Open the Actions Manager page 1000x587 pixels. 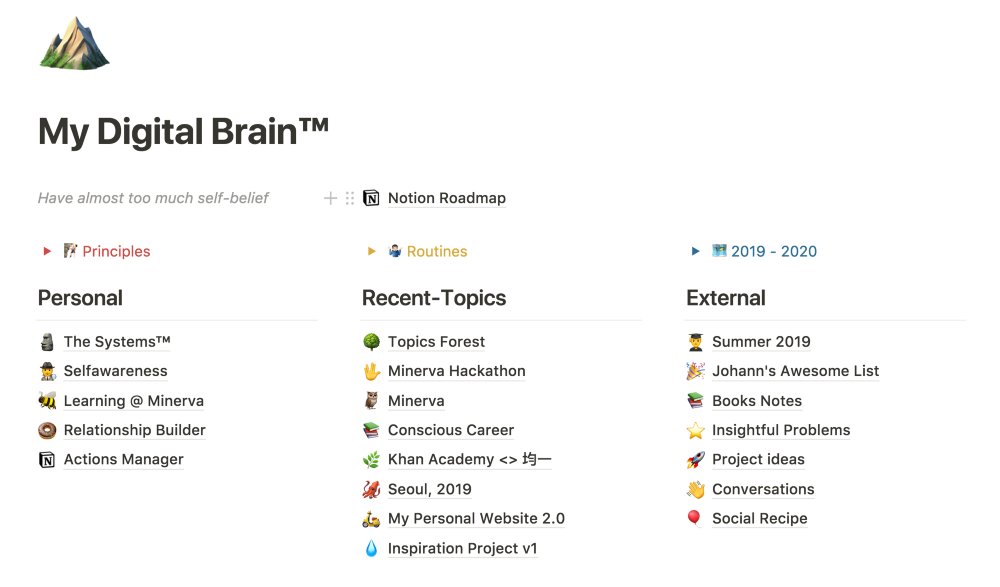tap(123, 459)
